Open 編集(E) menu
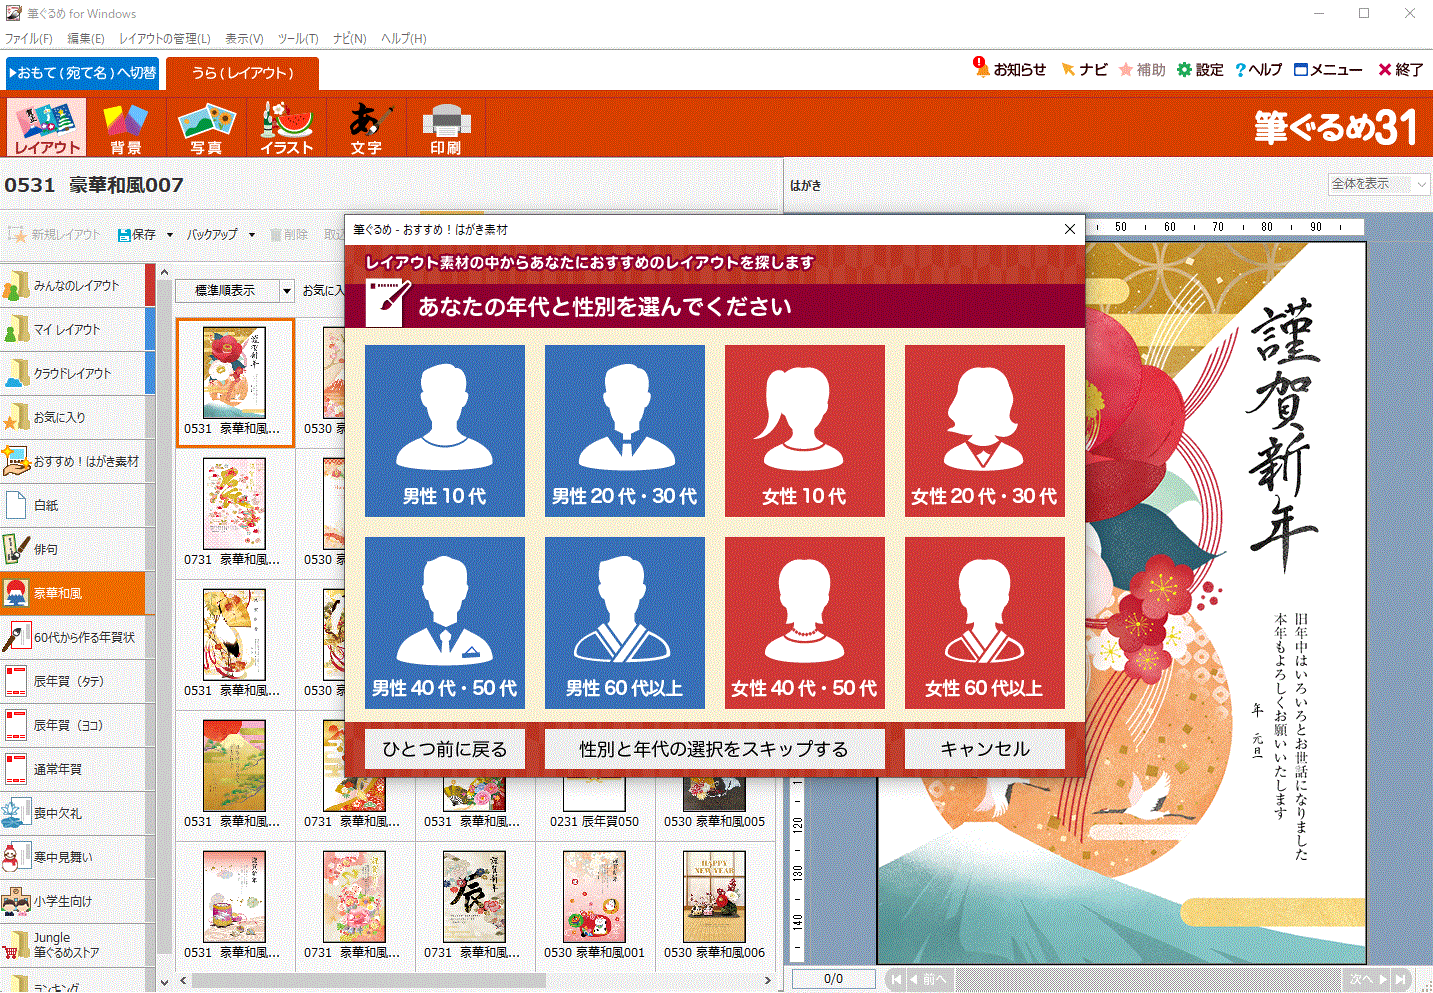1433x993 pixels. pyautogui.click(x=86, y=38)
